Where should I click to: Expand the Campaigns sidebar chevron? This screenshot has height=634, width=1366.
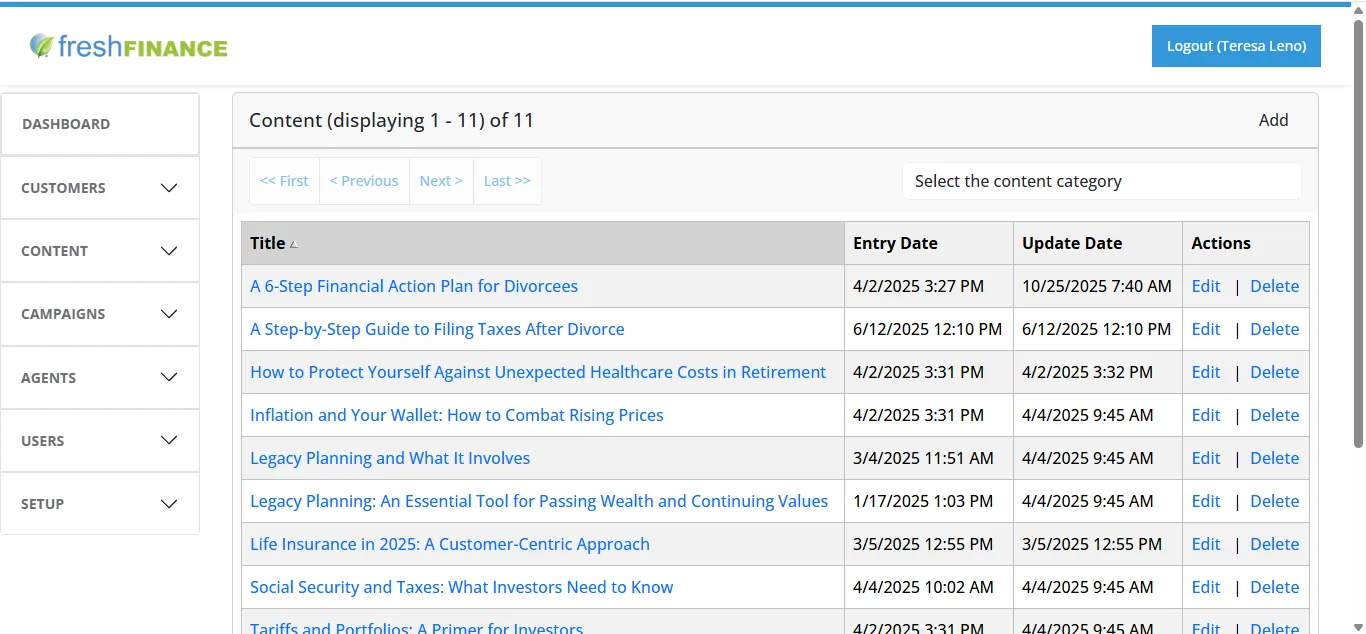tap(169, 314)
